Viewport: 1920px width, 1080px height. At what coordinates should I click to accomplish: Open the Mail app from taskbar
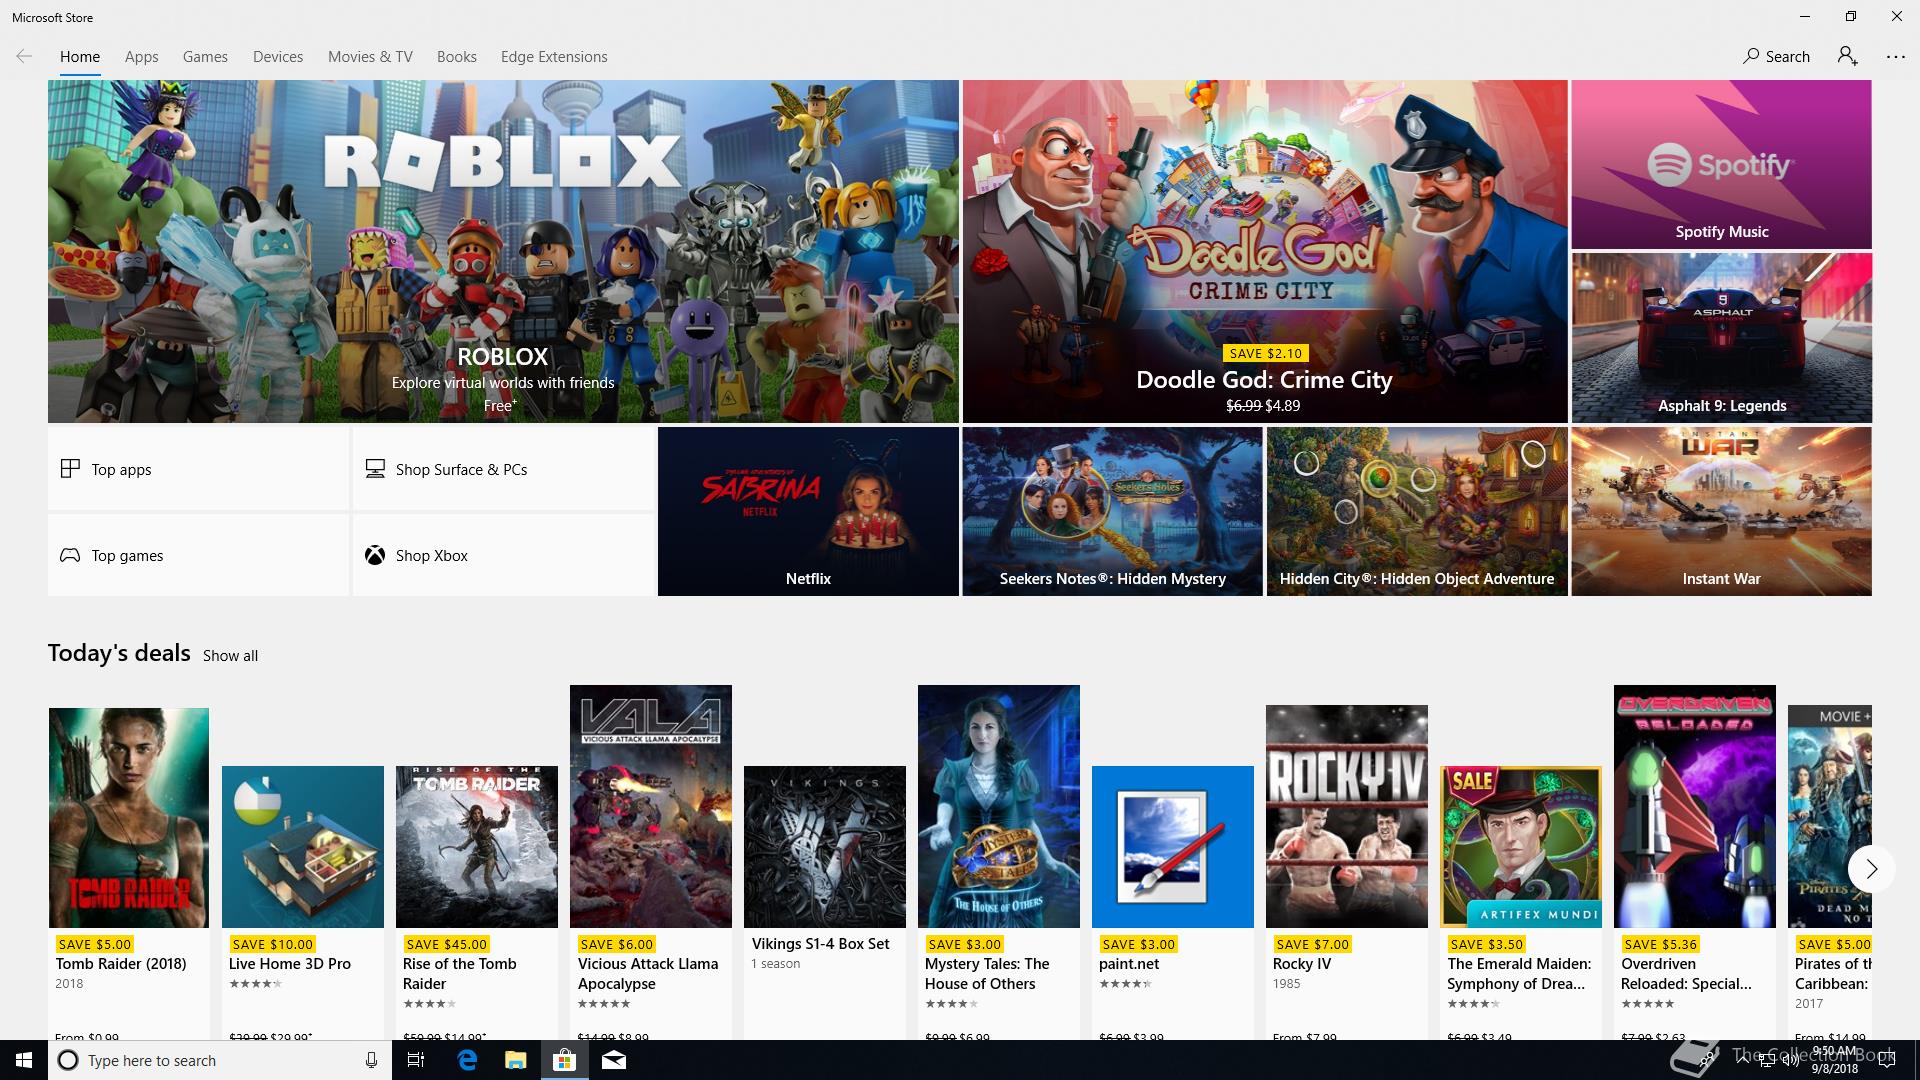click(x=614, y=1060)
